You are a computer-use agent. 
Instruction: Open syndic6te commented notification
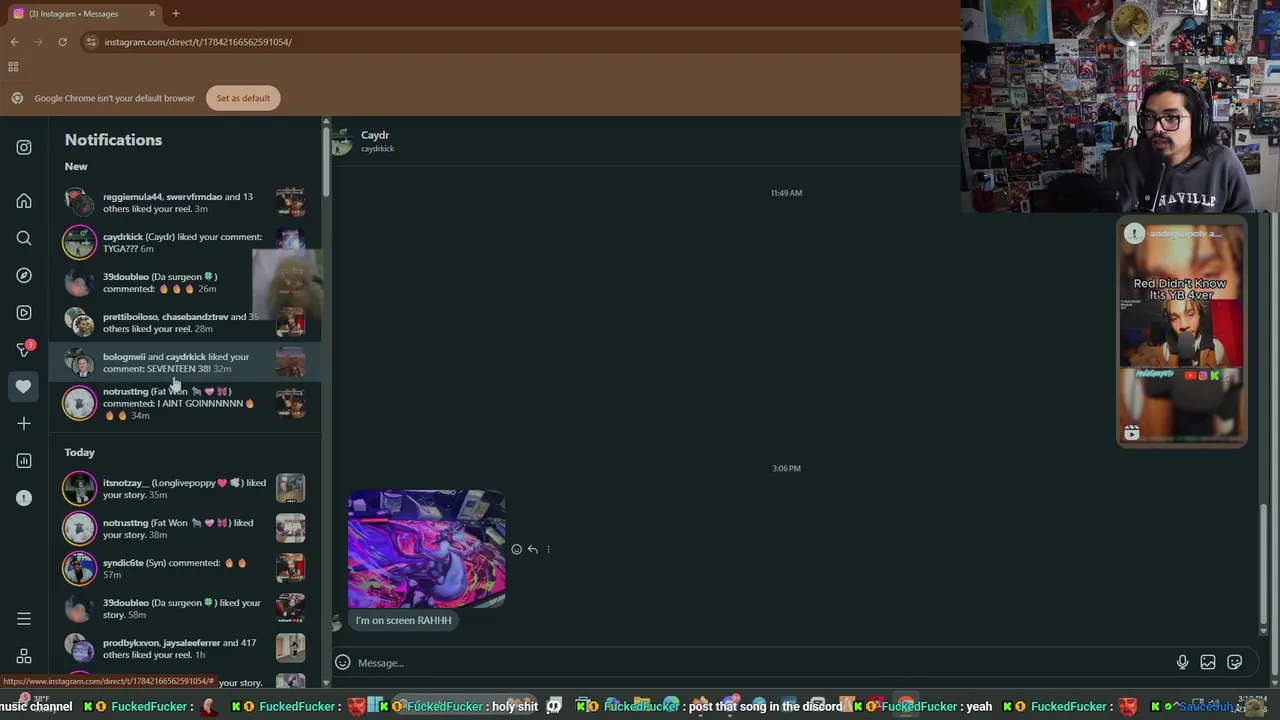pyautogui.click(x=185, y=568)
